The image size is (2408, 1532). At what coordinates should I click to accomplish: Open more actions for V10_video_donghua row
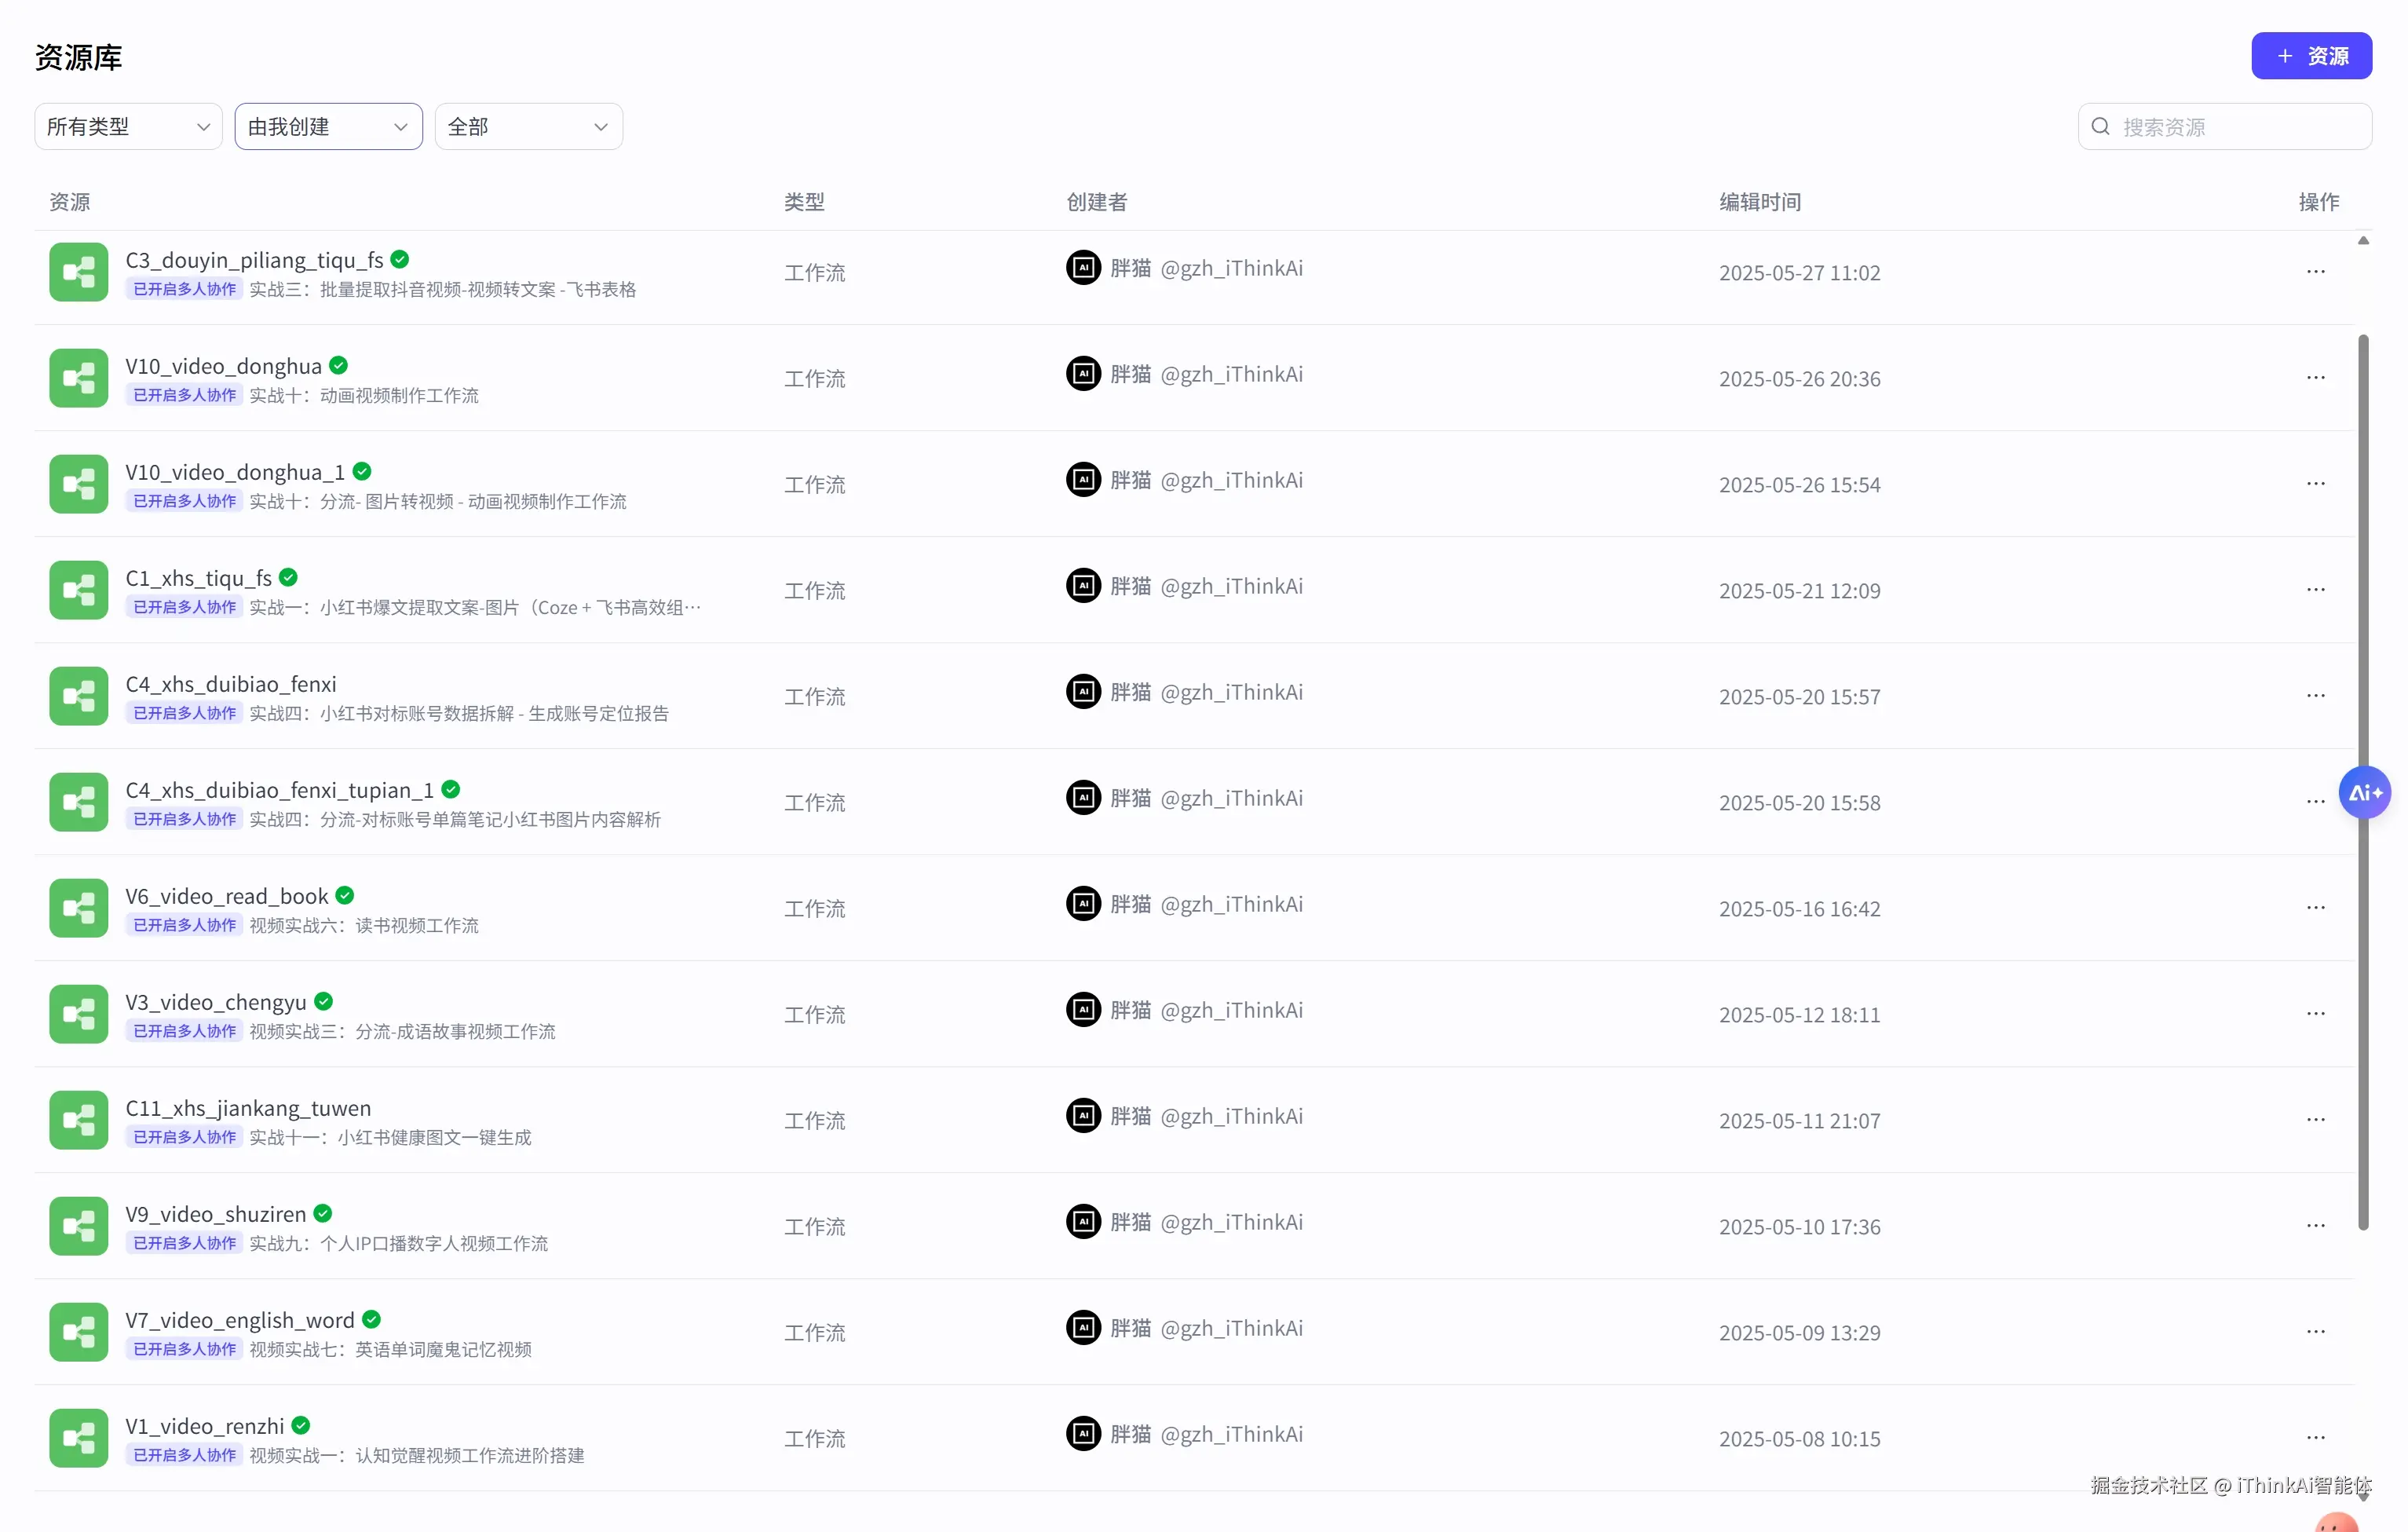coord(2315,378)
